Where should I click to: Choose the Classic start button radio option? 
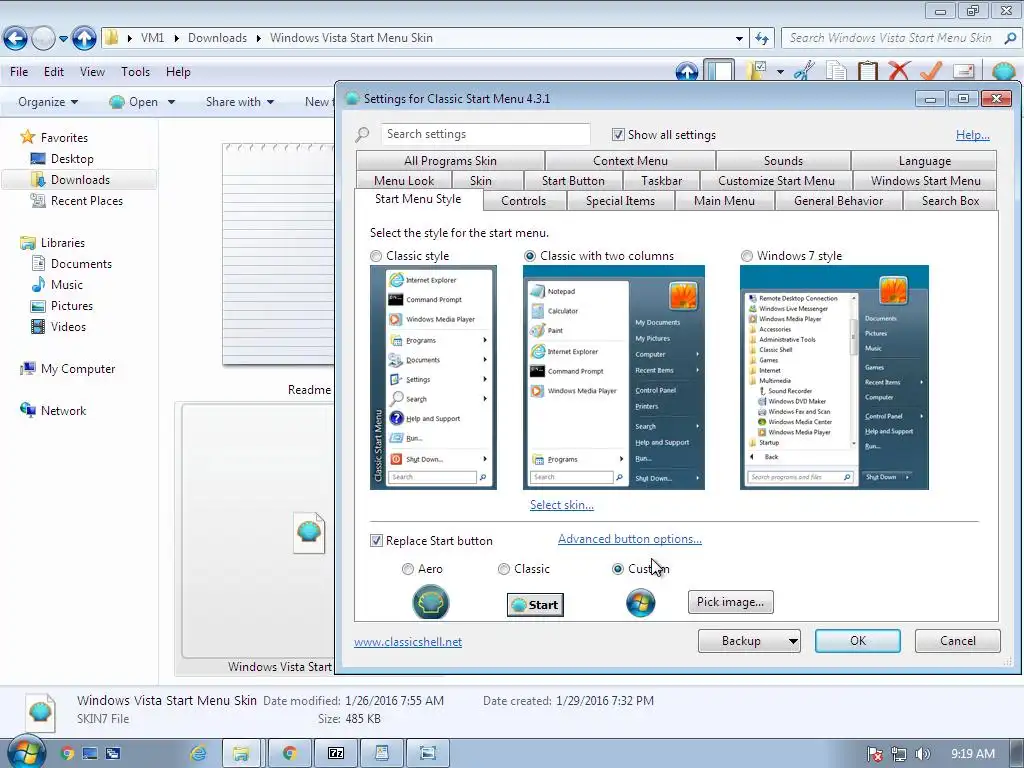tap(504, 569)
